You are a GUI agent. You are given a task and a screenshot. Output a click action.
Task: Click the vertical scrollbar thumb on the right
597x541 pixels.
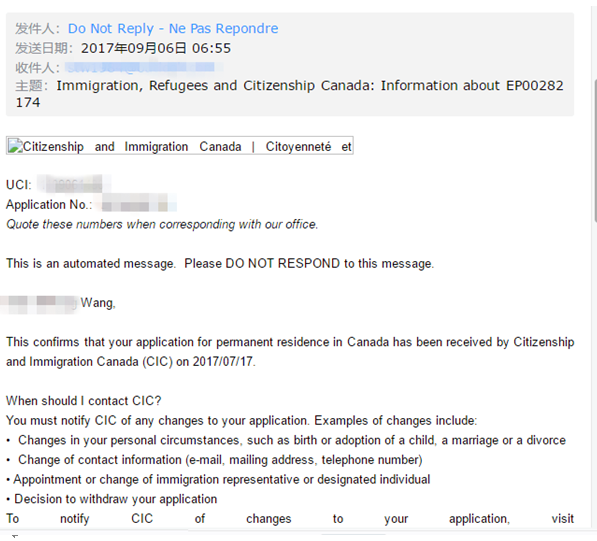[x=595, y=150]
